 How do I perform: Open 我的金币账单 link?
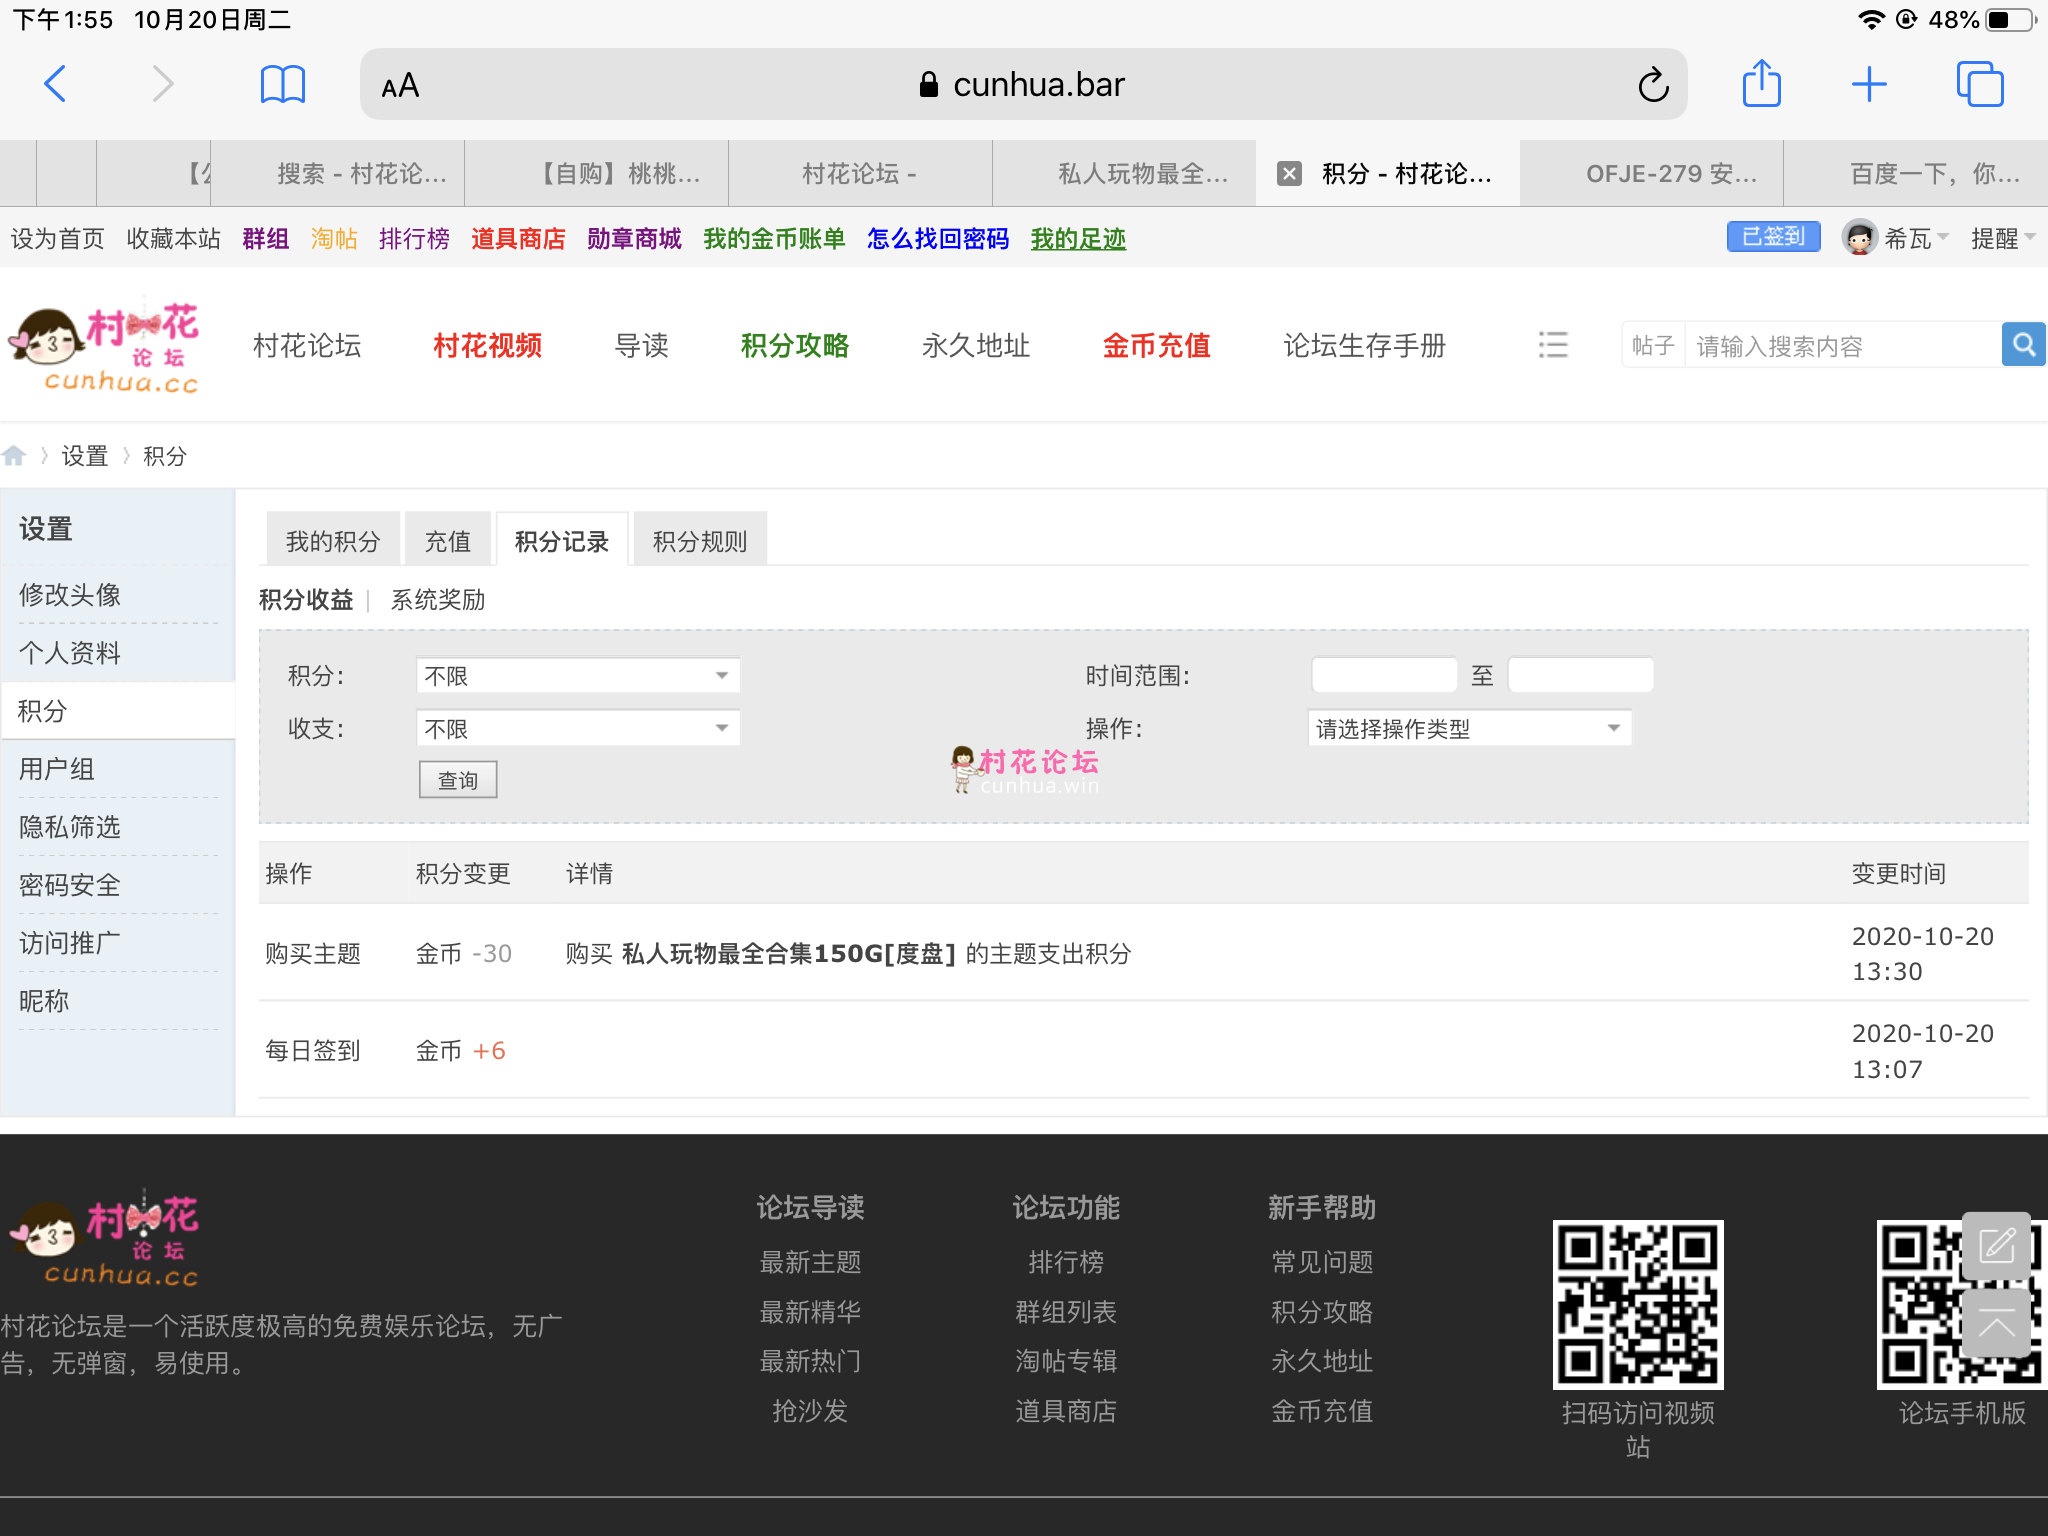(774, 239)
